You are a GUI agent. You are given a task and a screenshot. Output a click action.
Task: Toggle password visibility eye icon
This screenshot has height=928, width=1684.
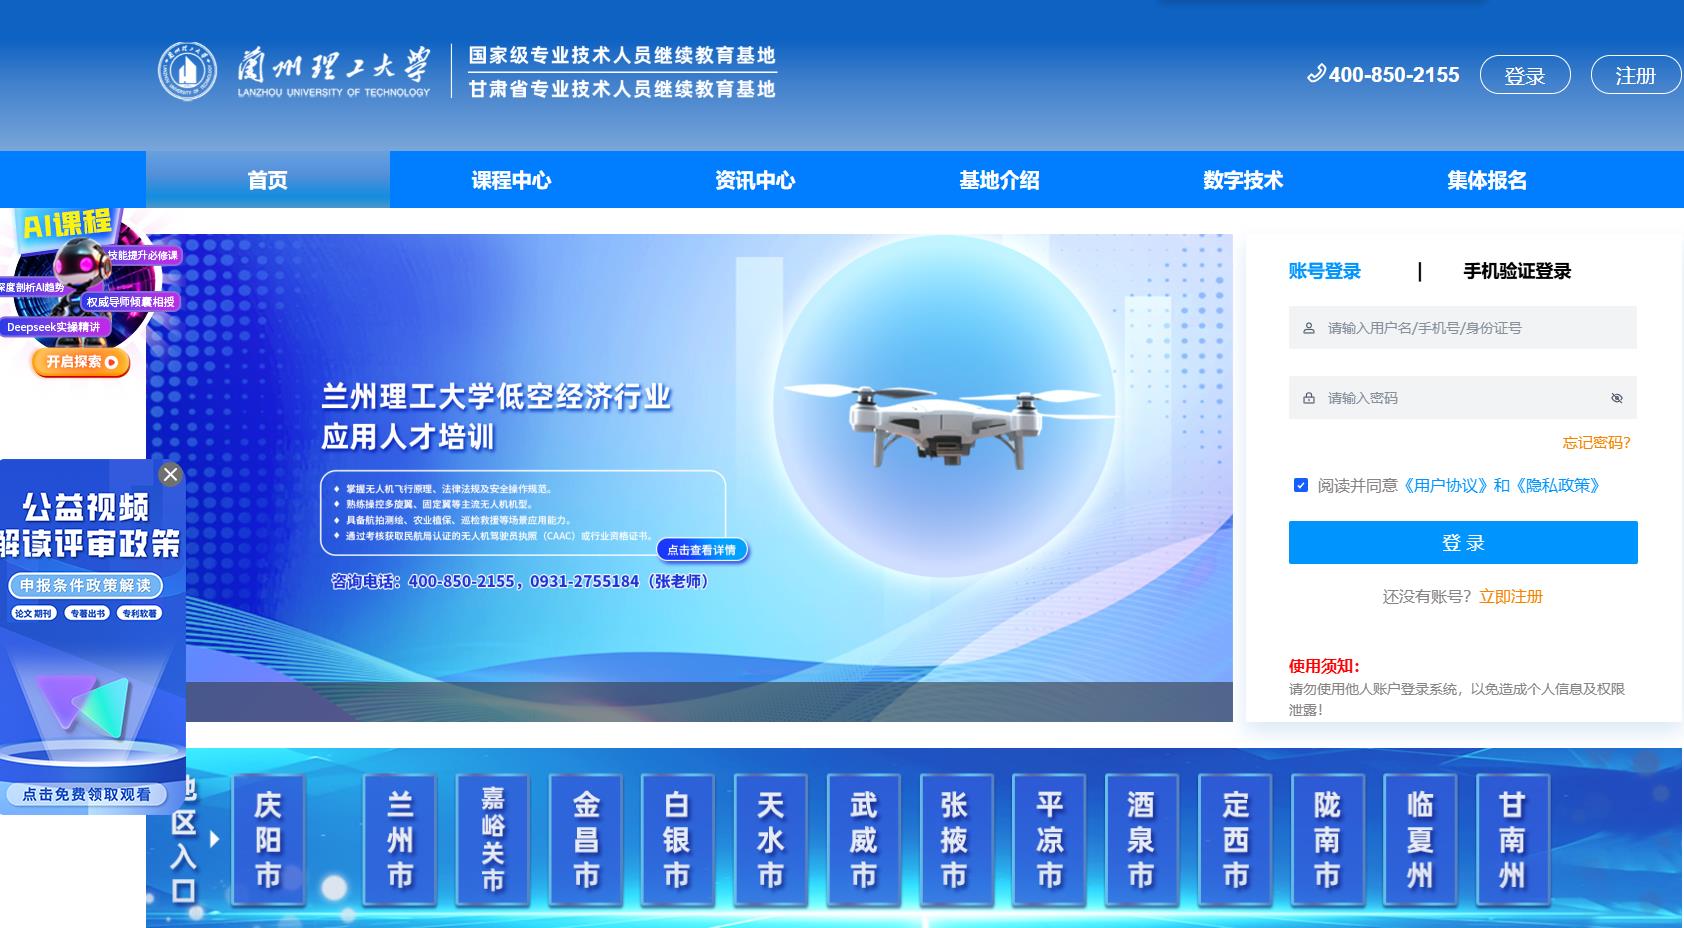pyautogui.click(x=1616, y=398)
